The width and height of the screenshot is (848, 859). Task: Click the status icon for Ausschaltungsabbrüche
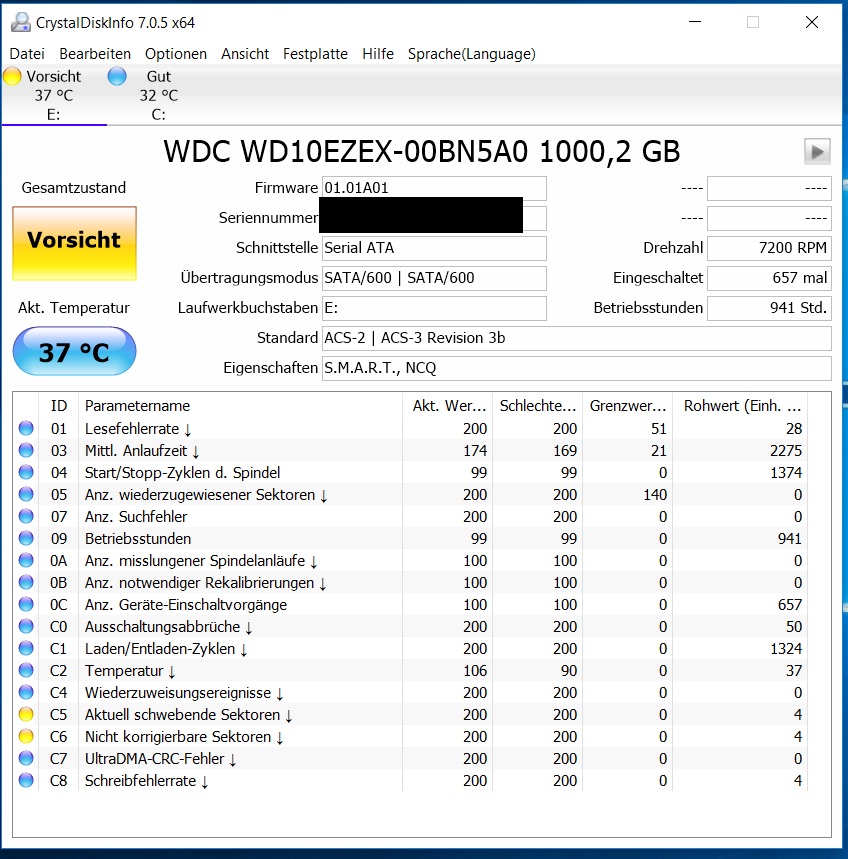tap(26, 626)
